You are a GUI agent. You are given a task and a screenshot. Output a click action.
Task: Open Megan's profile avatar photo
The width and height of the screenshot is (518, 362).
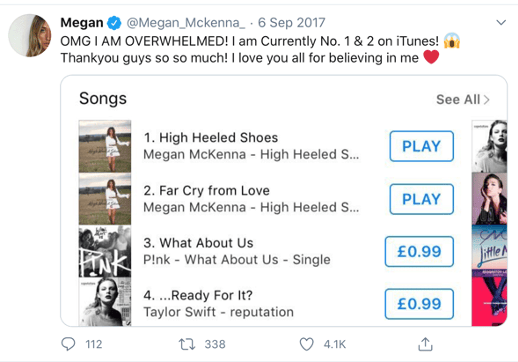point(30,35)
